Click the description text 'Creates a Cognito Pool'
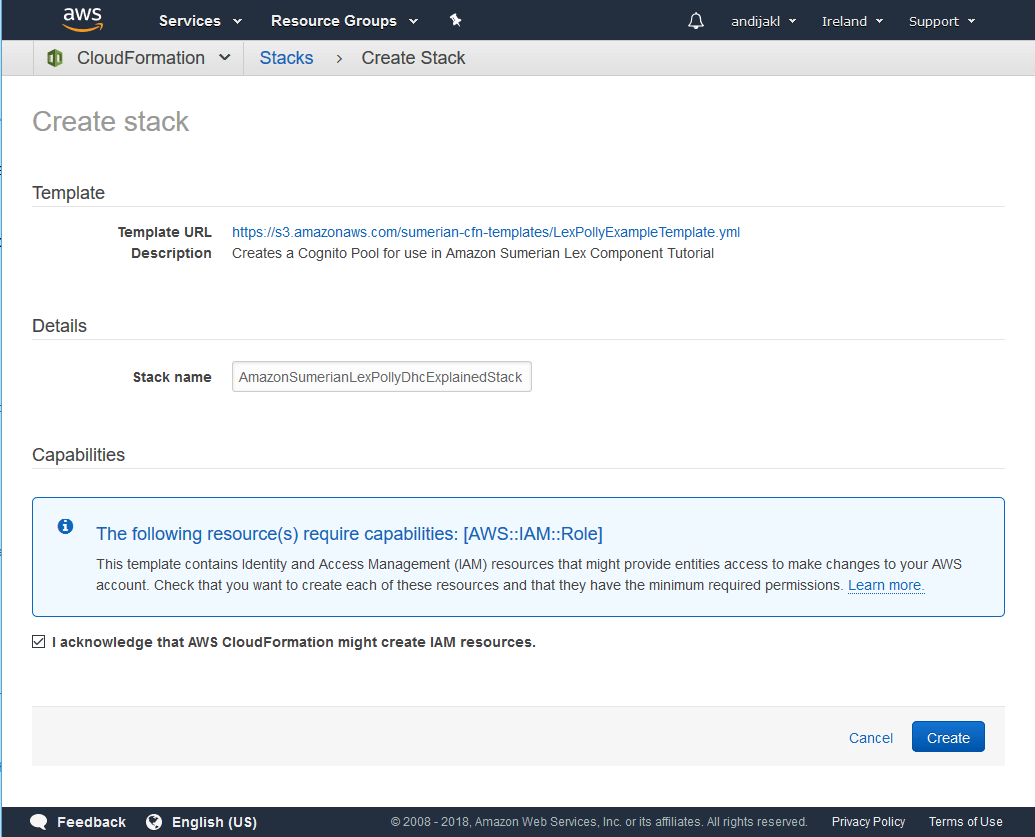Screen dimensions: 1035x837 pyautogui.click(x=473, y=253)
